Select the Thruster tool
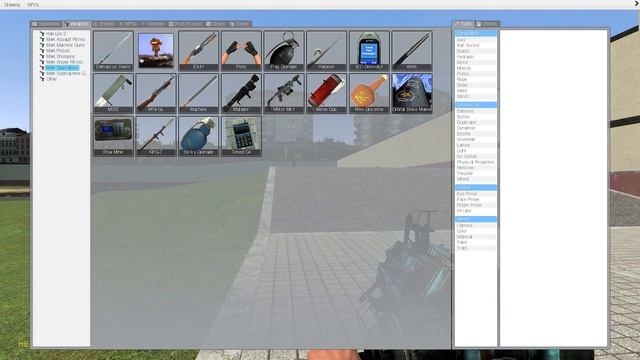The height and width of the screenshot is (360, 640). [x=476, y=173]
